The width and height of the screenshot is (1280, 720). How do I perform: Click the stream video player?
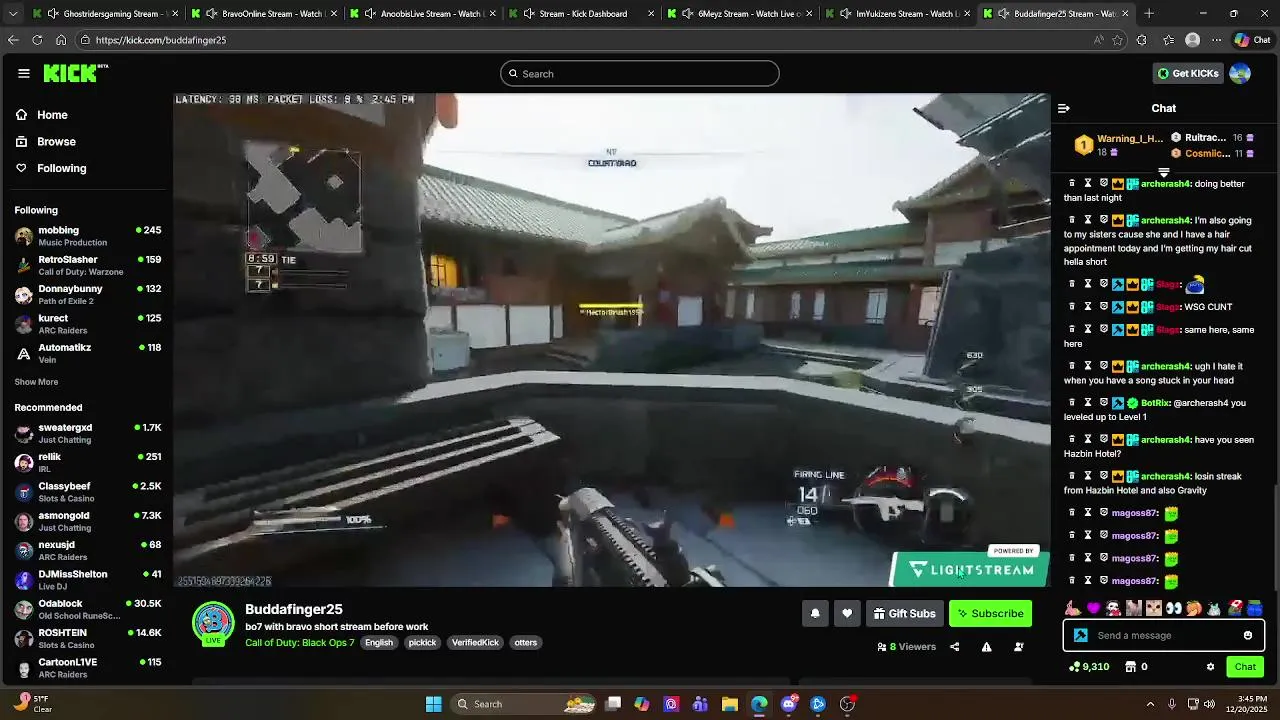612,340
